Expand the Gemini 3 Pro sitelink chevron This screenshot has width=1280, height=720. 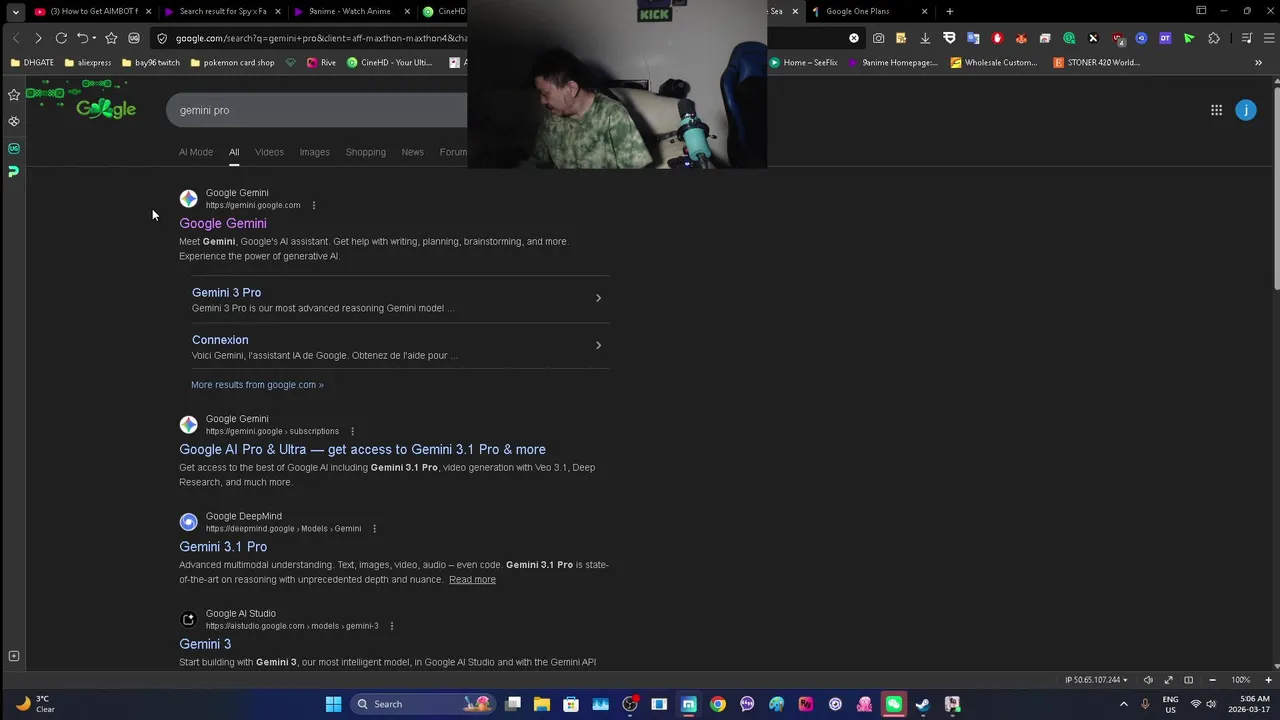pyautogui.click(x=598, y=298)
